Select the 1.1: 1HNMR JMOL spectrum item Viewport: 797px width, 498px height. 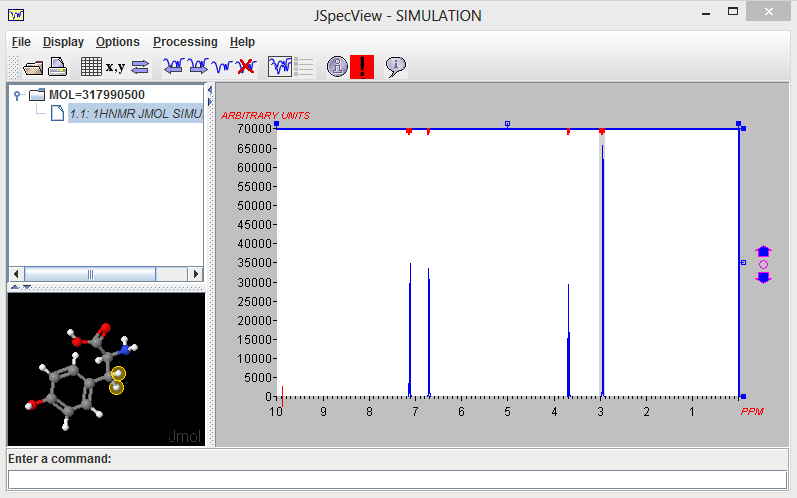pyautogui.click(x=136, y=113)
